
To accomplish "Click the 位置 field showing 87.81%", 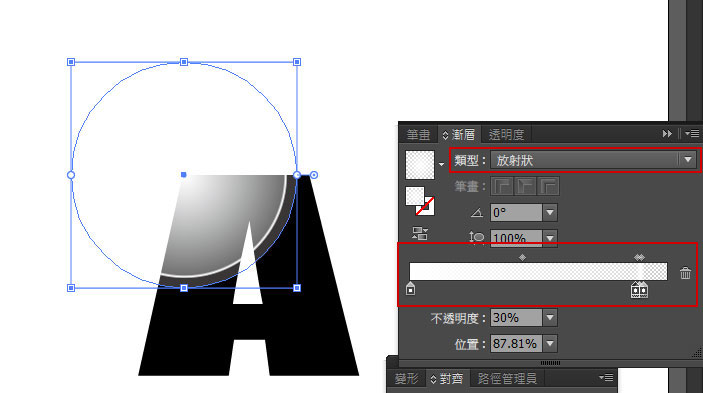I will point(516,344).
